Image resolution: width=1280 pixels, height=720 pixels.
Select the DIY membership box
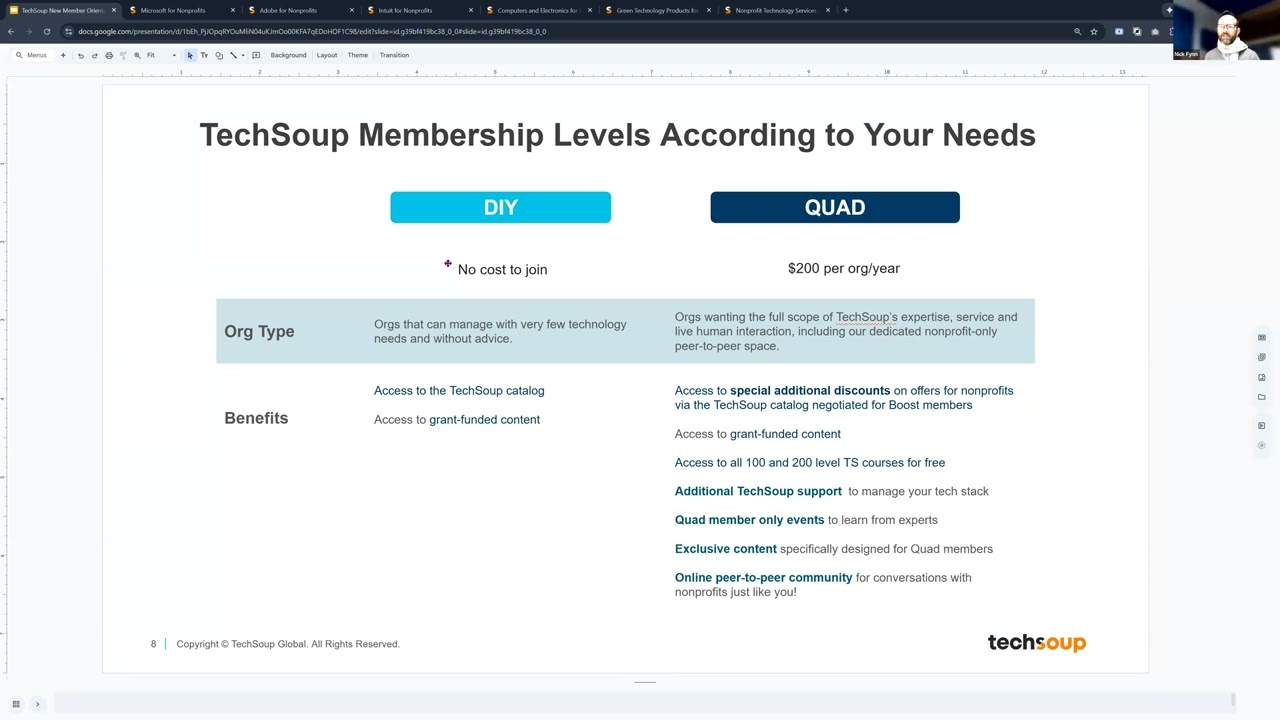[x=500, y=207]
